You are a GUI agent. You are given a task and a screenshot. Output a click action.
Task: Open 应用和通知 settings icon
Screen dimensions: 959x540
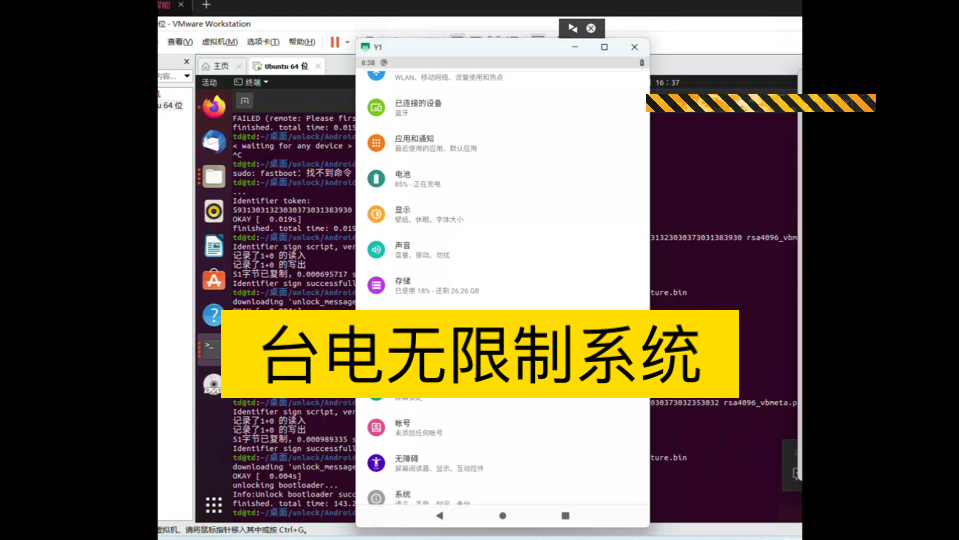point(376,143)
